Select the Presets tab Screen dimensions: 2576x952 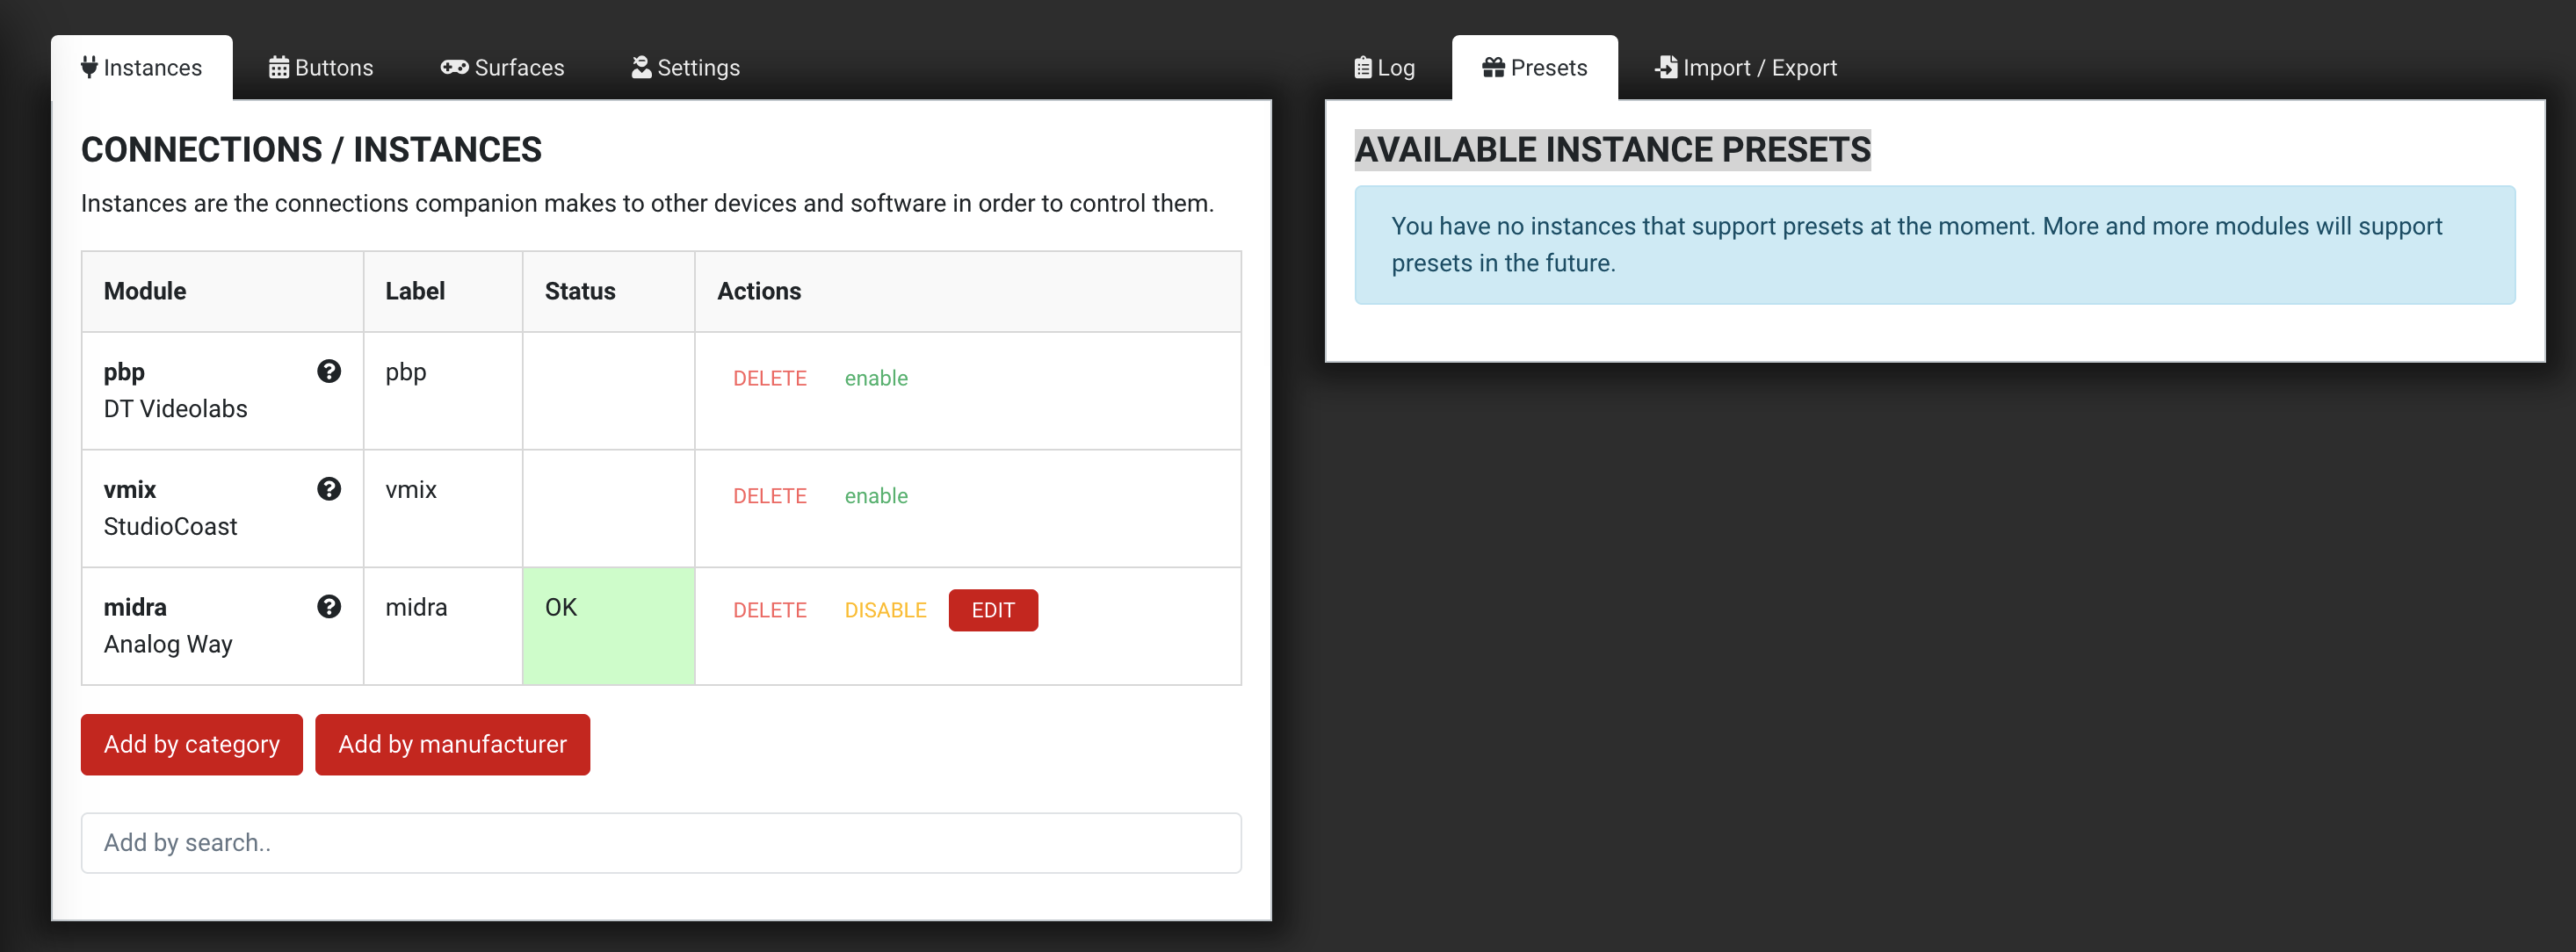tap(1535, 67)
